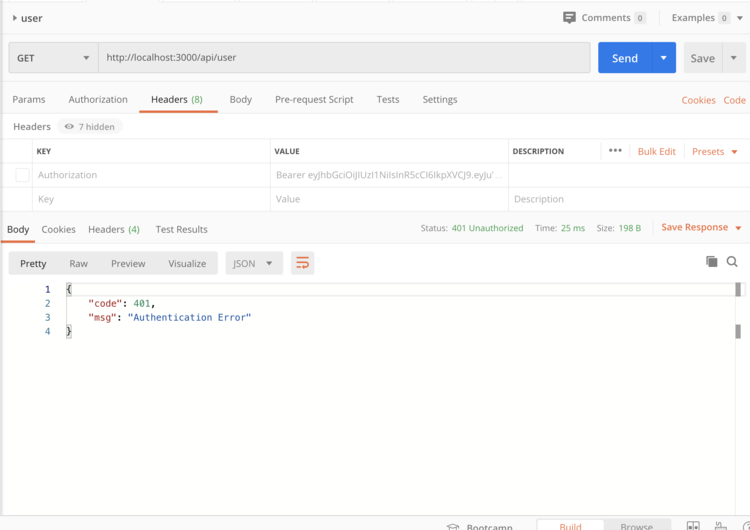
Task: Click the 198 B response size
Action: [629, 228]
